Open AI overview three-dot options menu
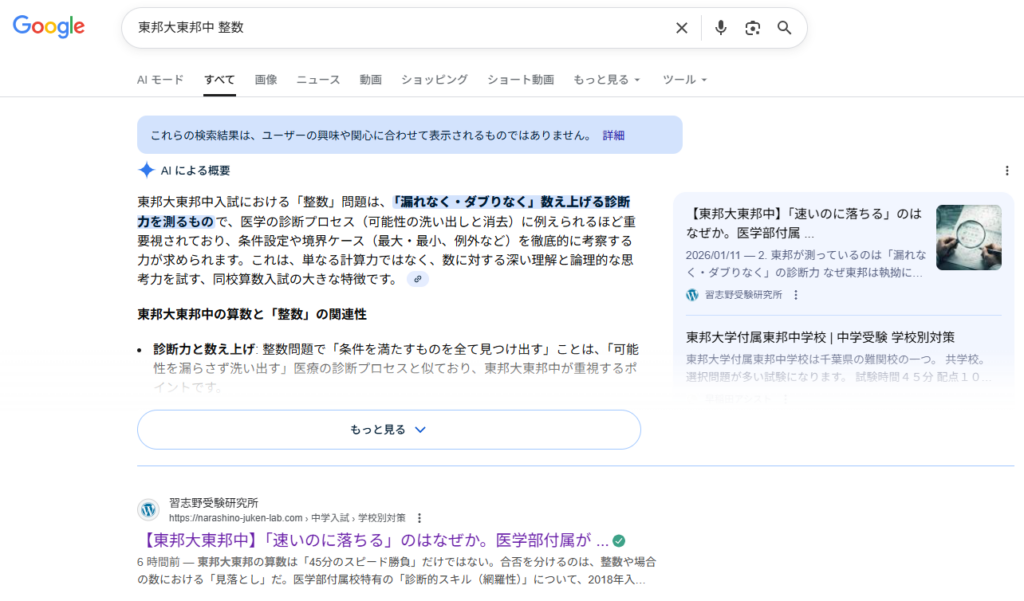 [x=1006, y=171]
